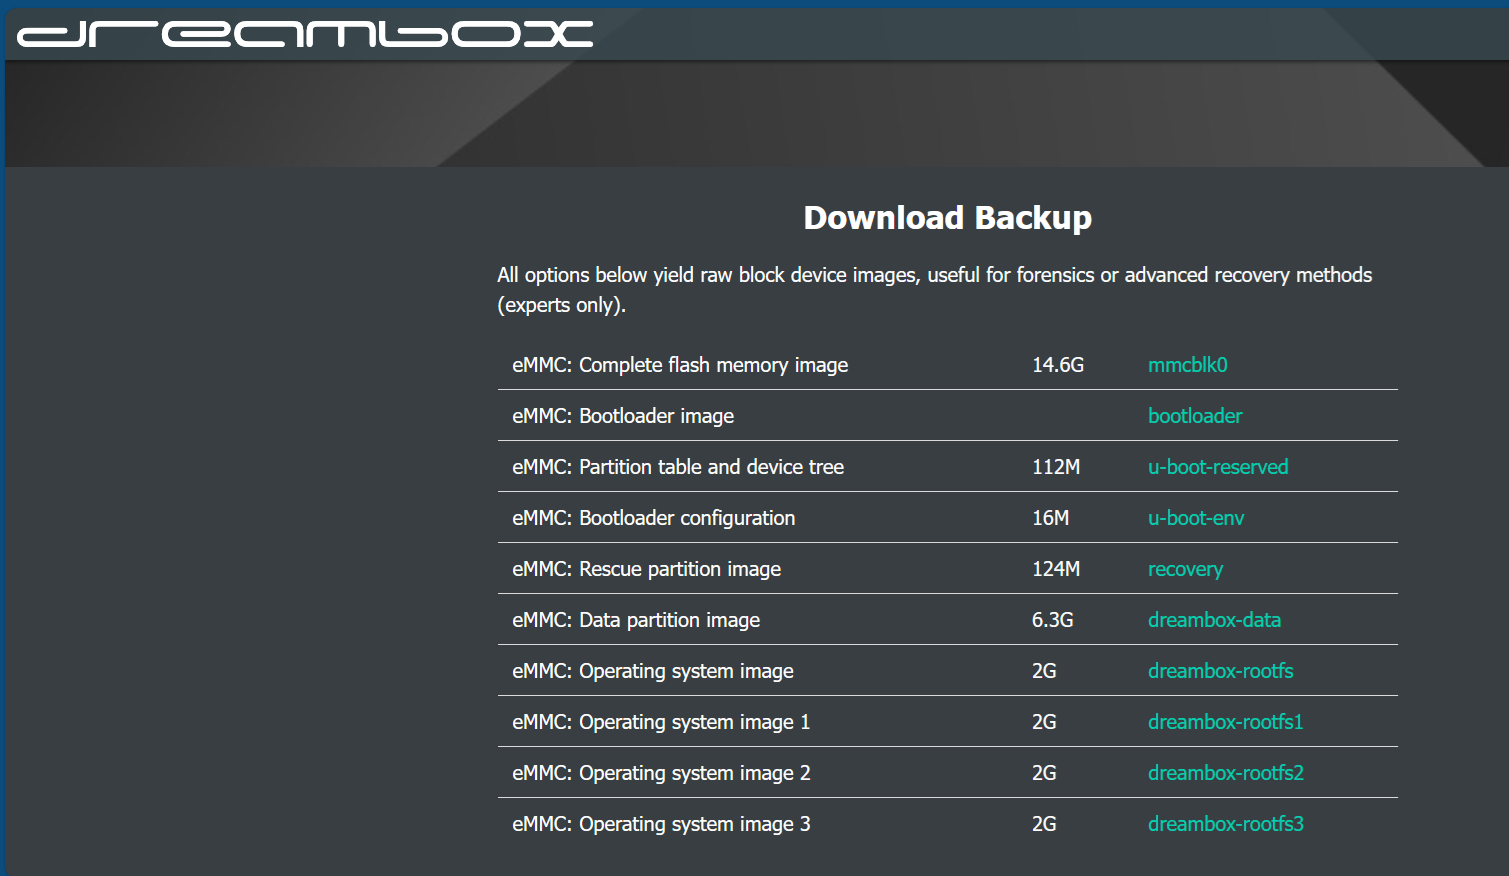Download the dreambox-rootfs image

tap(1220, 671)
